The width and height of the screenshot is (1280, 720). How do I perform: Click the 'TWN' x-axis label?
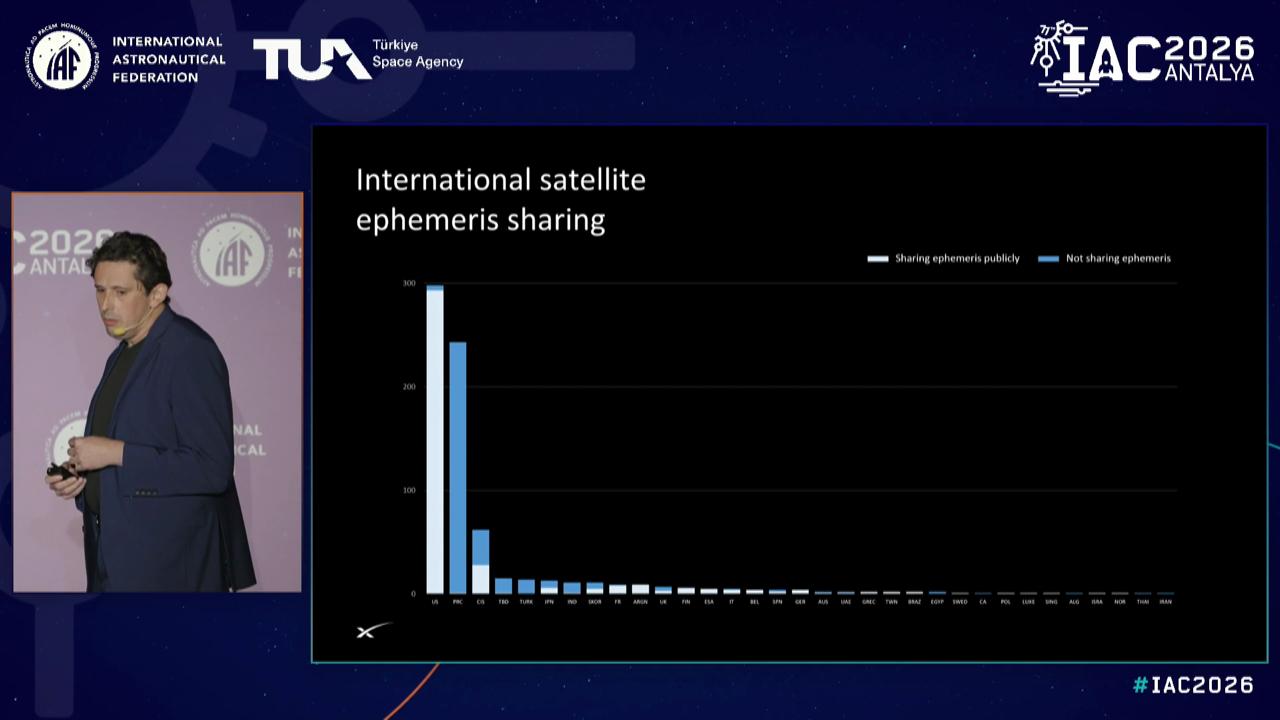tap(892, 602)
